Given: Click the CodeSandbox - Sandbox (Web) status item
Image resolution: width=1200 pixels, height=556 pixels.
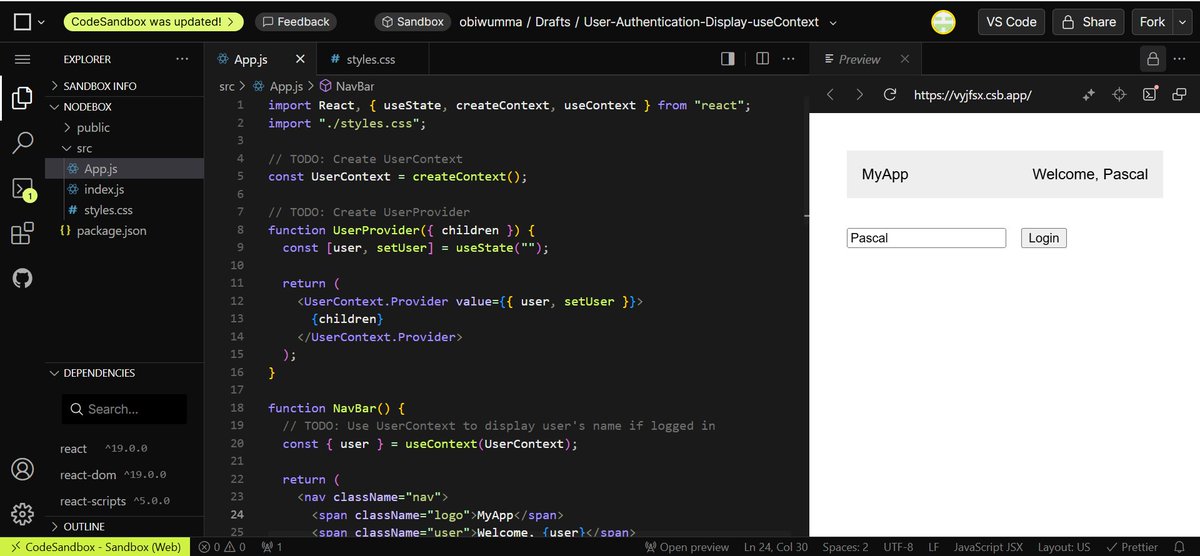Looking at the screenshot, I should (x=96, y=547).
